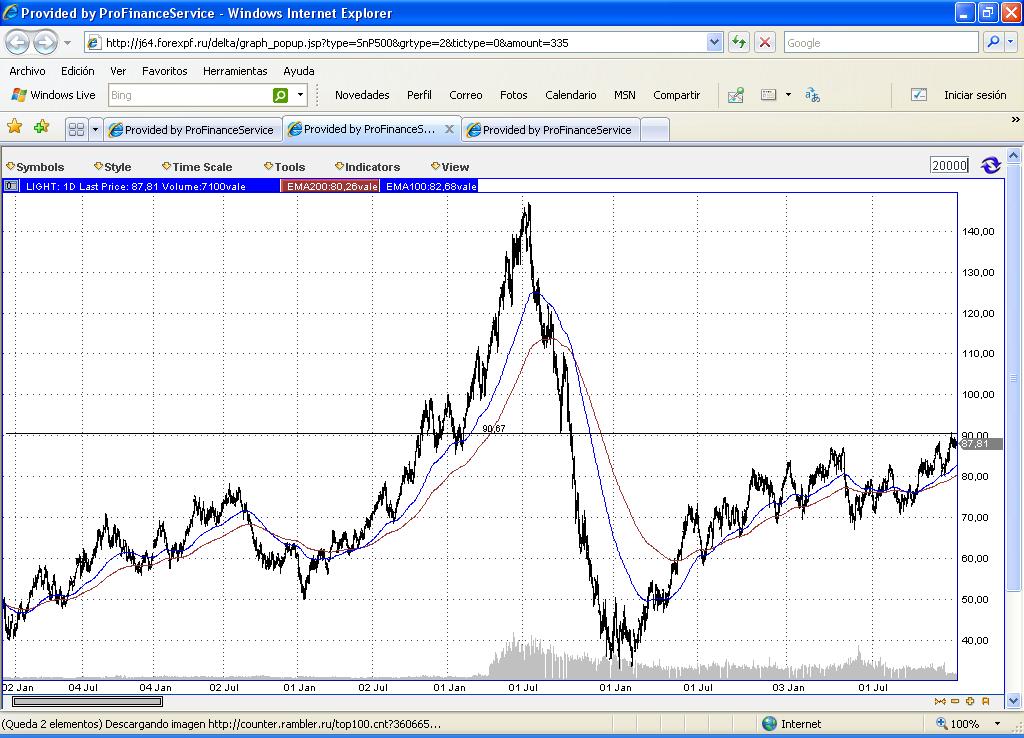Click the chart bookmark flag icon
This screenshot has width=1024, height=738.
tap(986, 701)
